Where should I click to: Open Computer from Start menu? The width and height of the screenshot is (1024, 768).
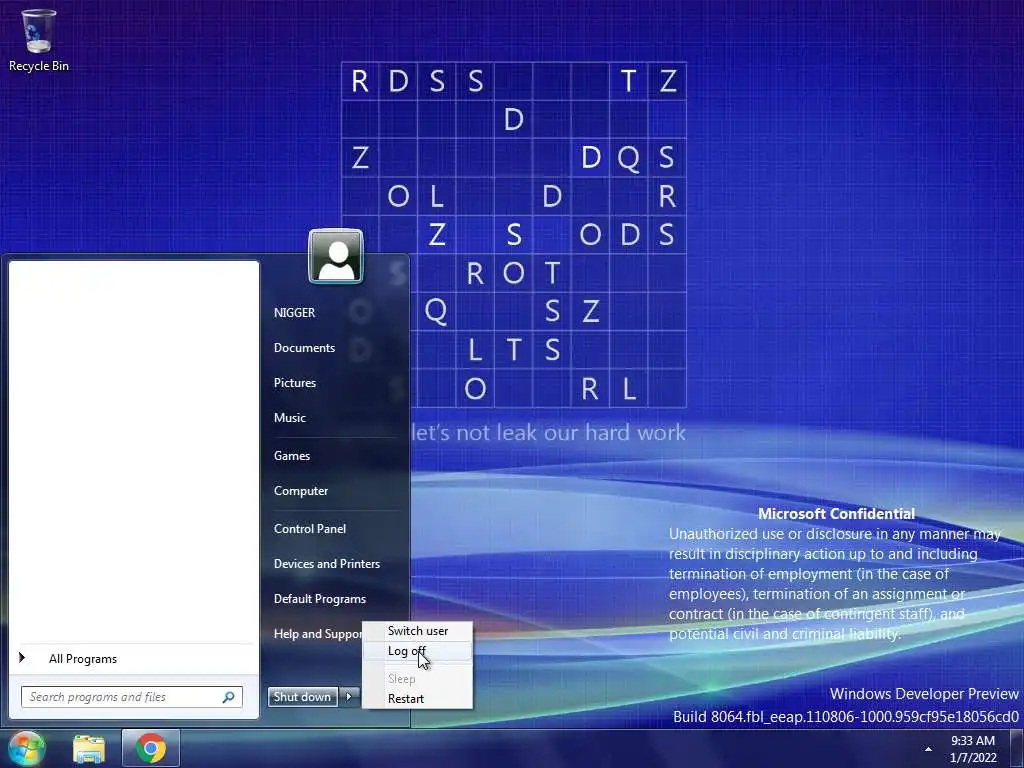click(300, 491)
